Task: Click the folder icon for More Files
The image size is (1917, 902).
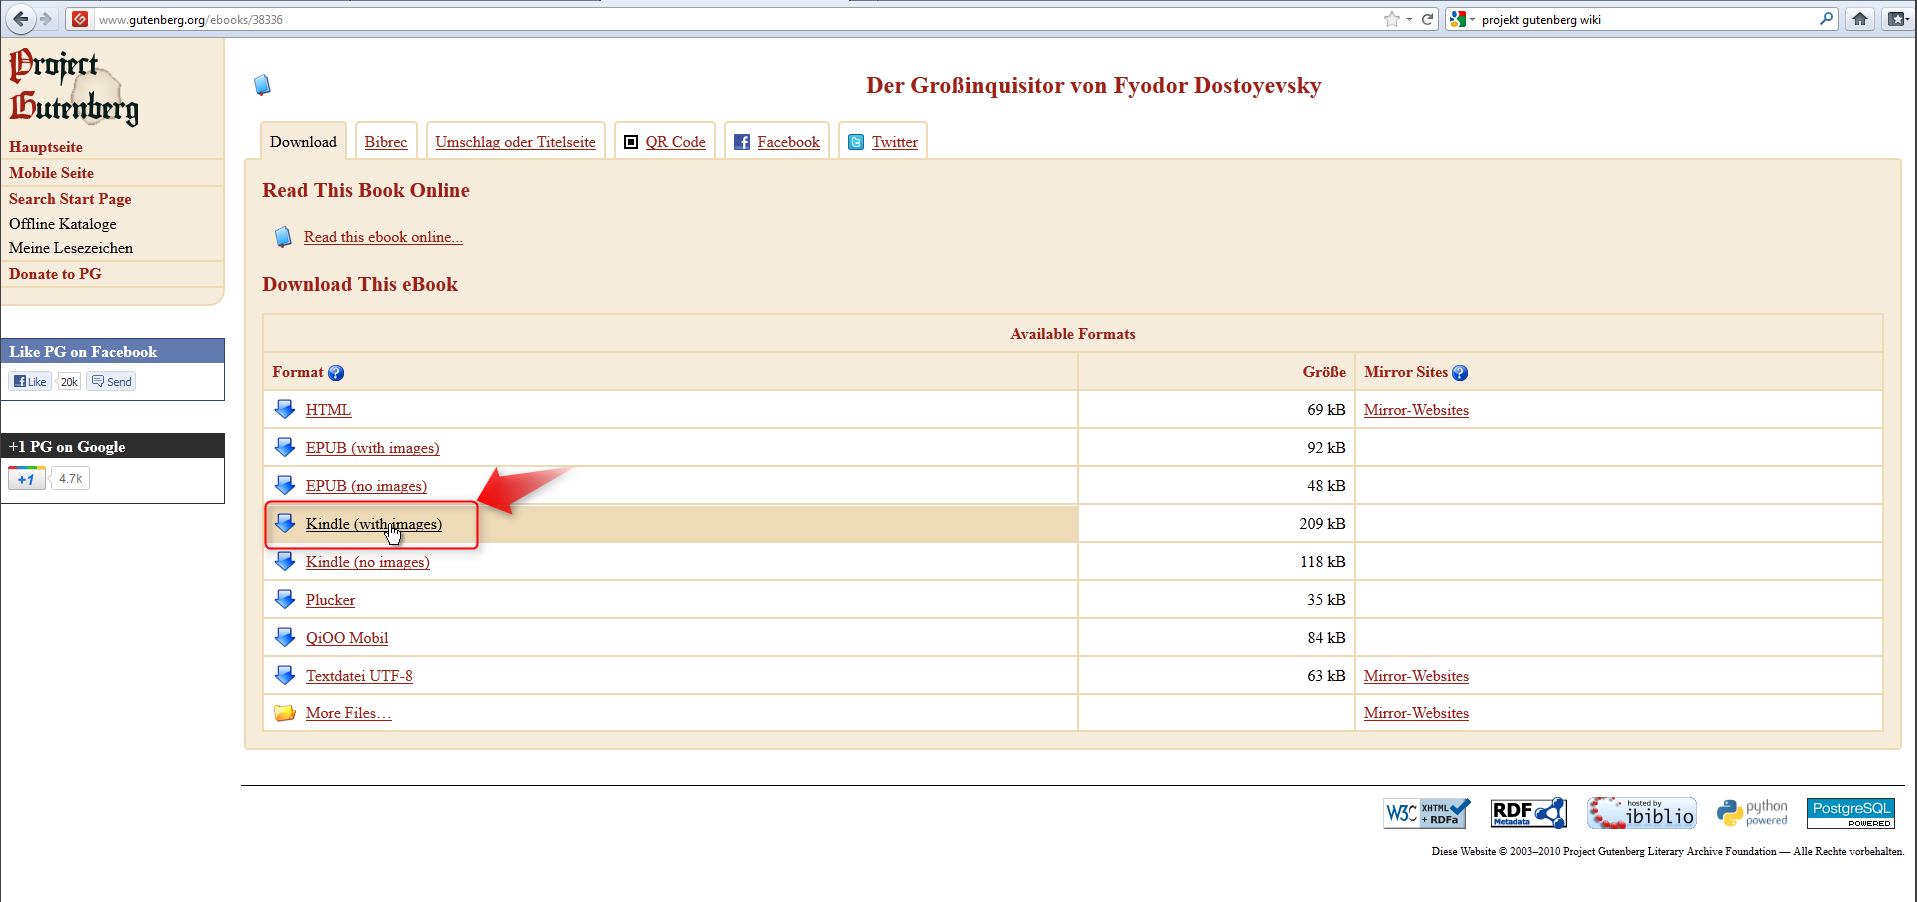Action: [x=285, y=713]
